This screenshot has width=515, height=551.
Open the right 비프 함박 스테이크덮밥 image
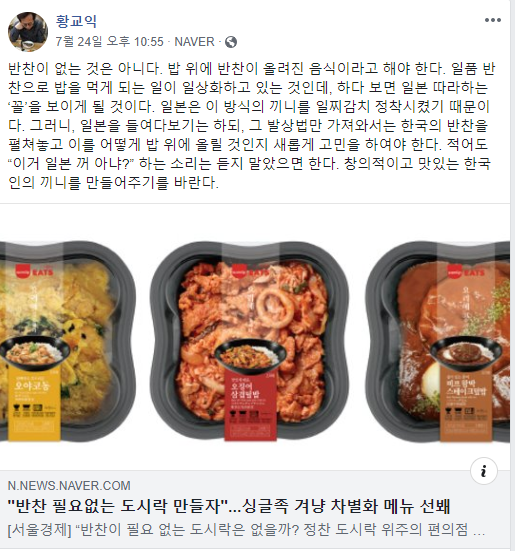tap(438, 341)
